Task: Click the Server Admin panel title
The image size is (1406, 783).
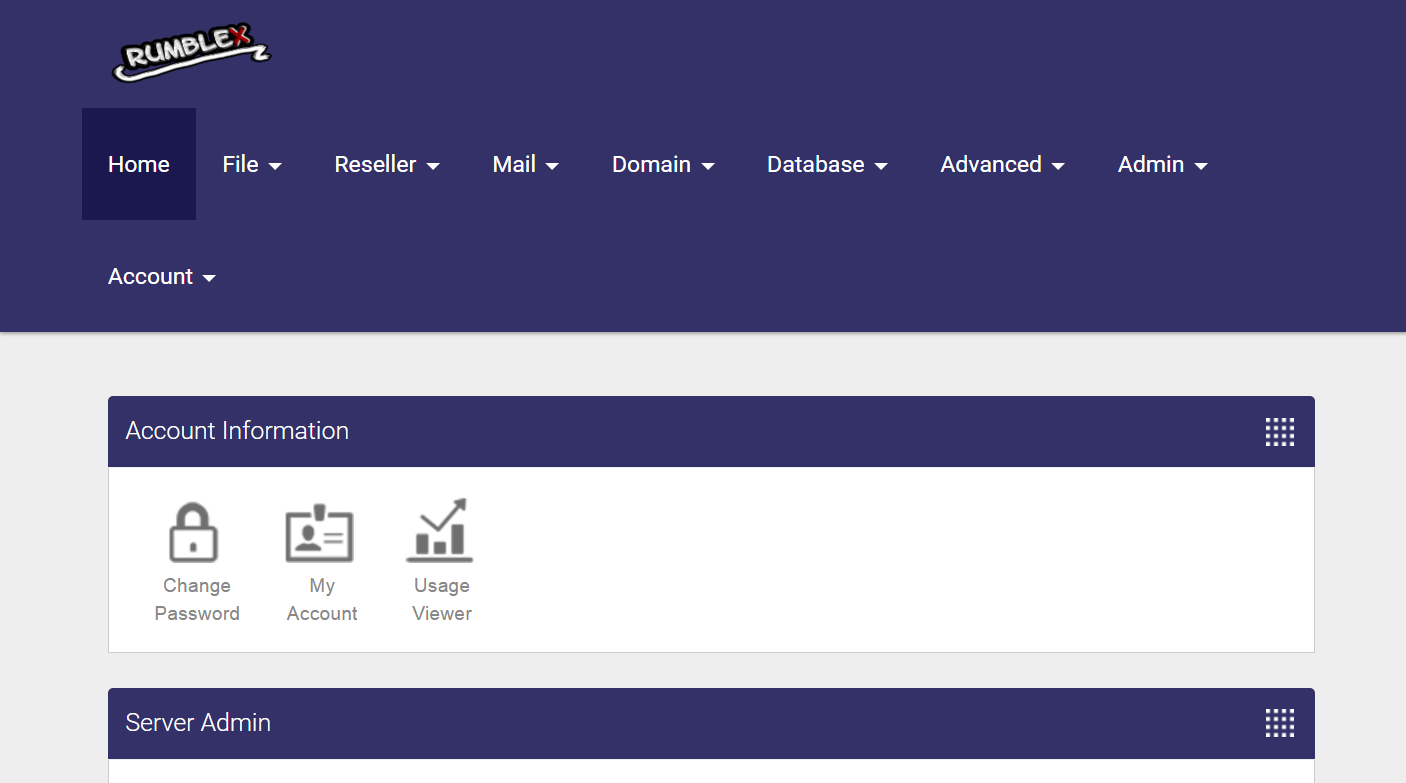Action: [x=198, y=723]
